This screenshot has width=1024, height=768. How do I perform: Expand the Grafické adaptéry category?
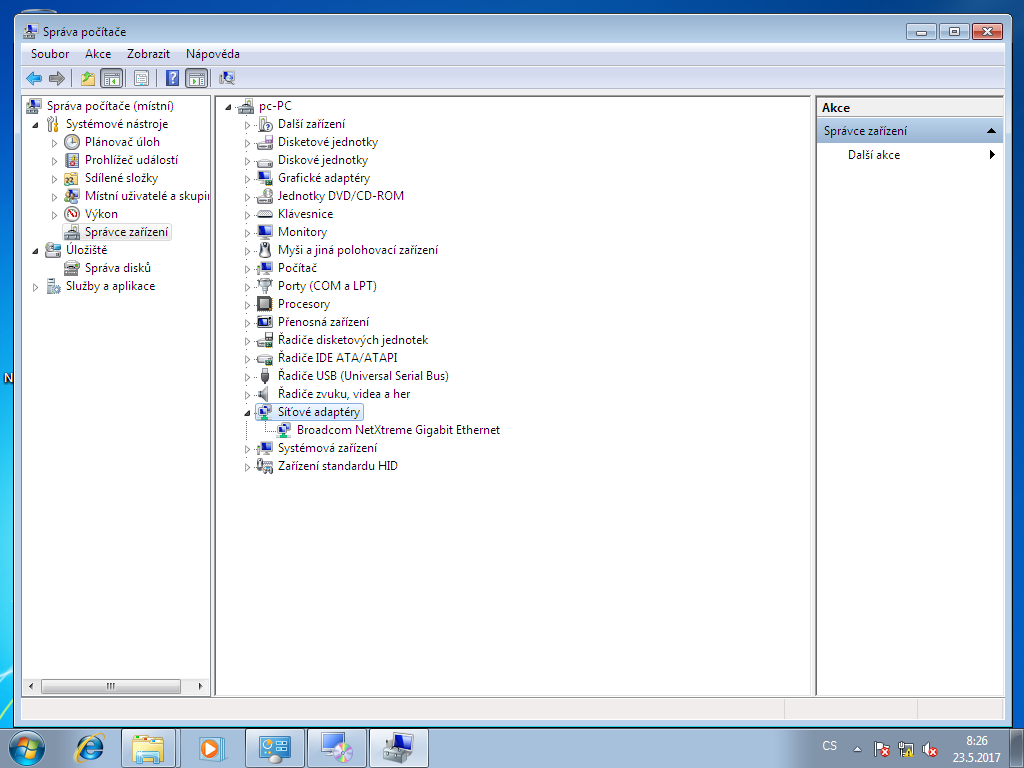click(248, 178)
